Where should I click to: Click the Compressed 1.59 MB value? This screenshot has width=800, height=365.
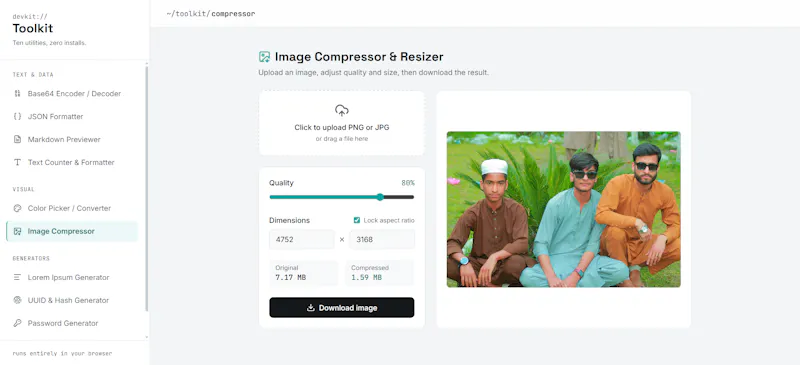click(x=366, y=278)
